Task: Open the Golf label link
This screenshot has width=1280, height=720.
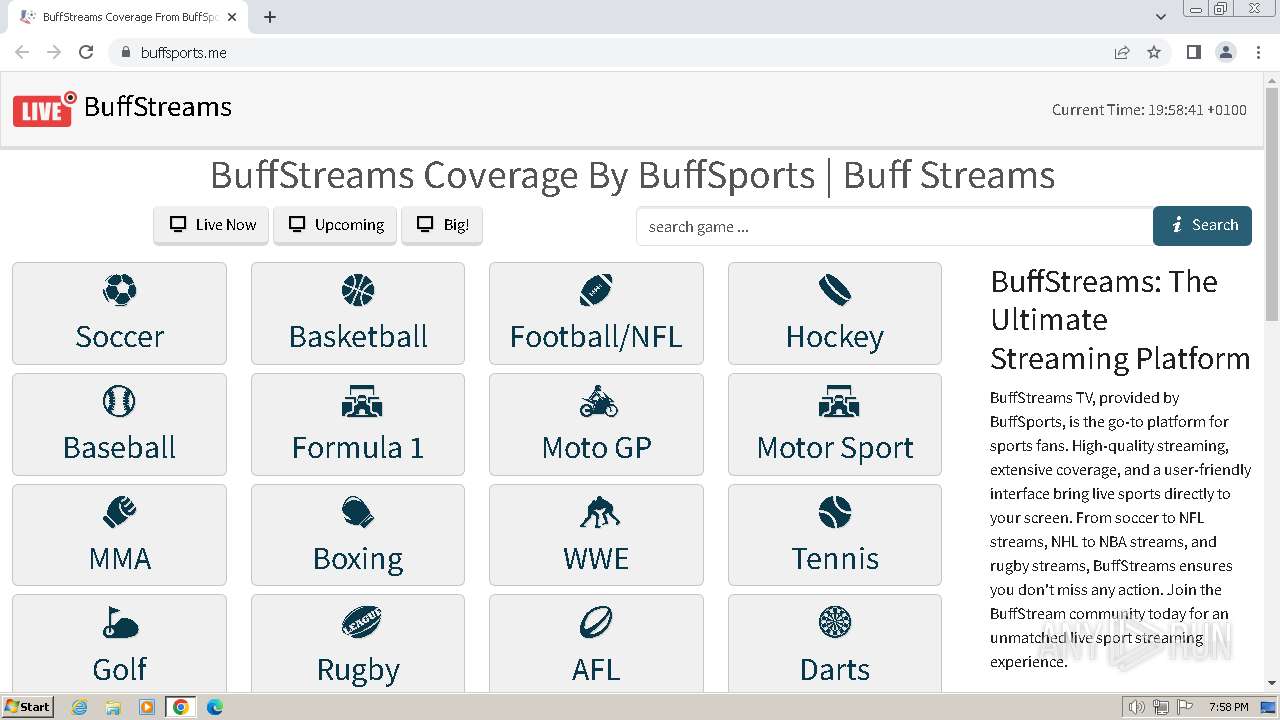Action: point(119,669)
